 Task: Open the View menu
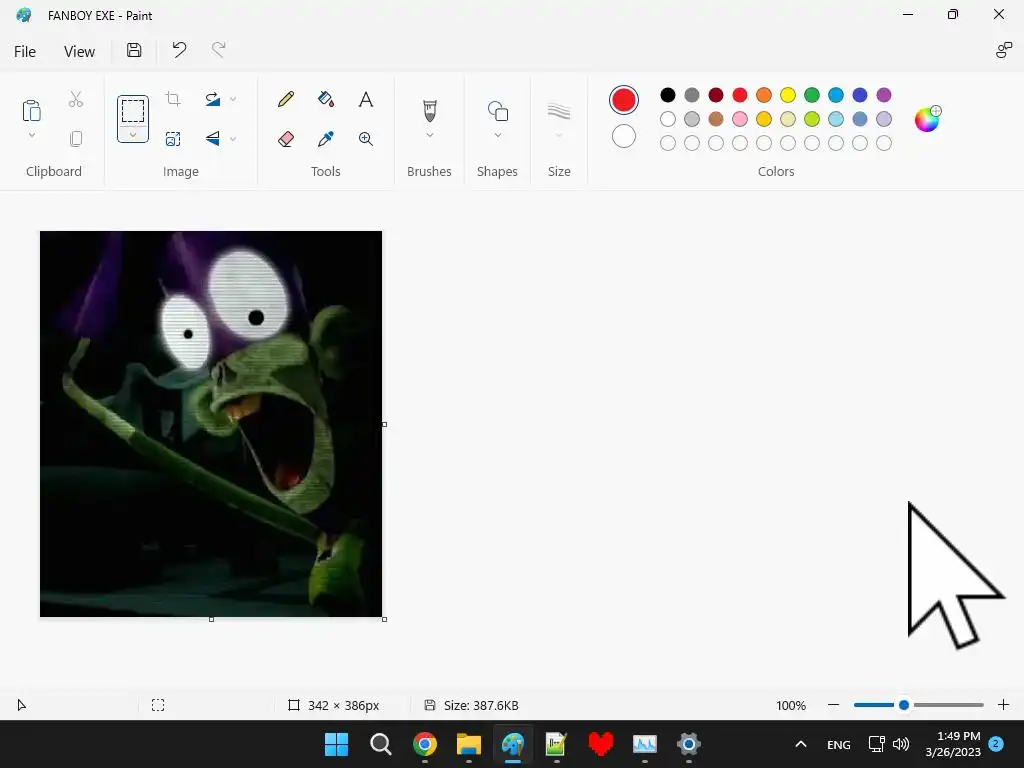tap(79, 52)
